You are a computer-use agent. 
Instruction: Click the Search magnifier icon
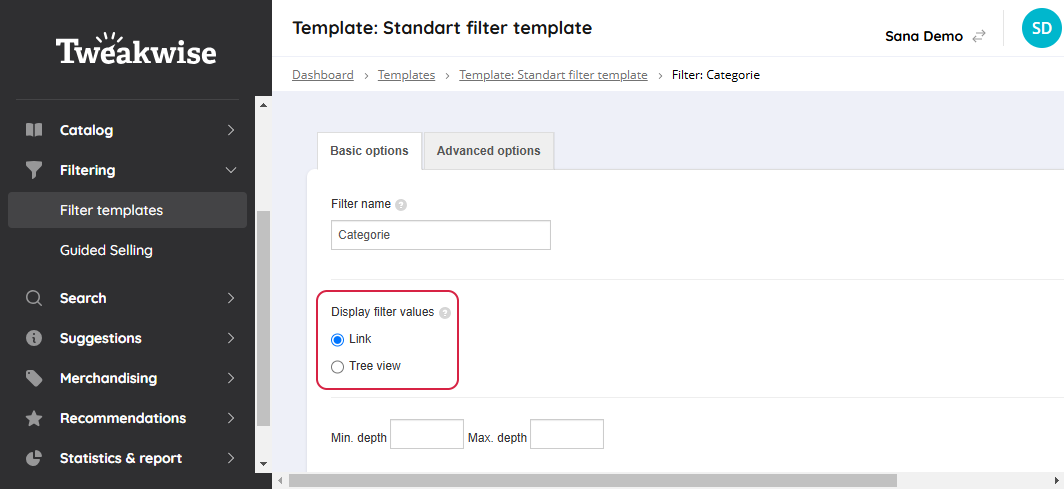pyautogui.click(x=34, y=298)
